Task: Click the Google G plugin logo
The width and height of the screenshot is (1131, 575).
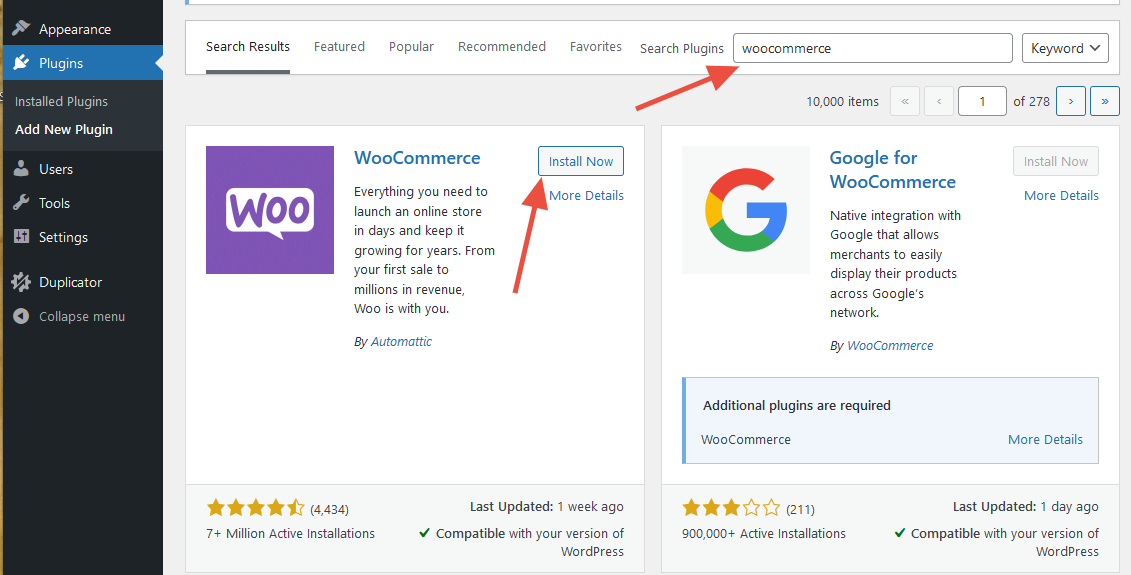Action: pos(745,210)
